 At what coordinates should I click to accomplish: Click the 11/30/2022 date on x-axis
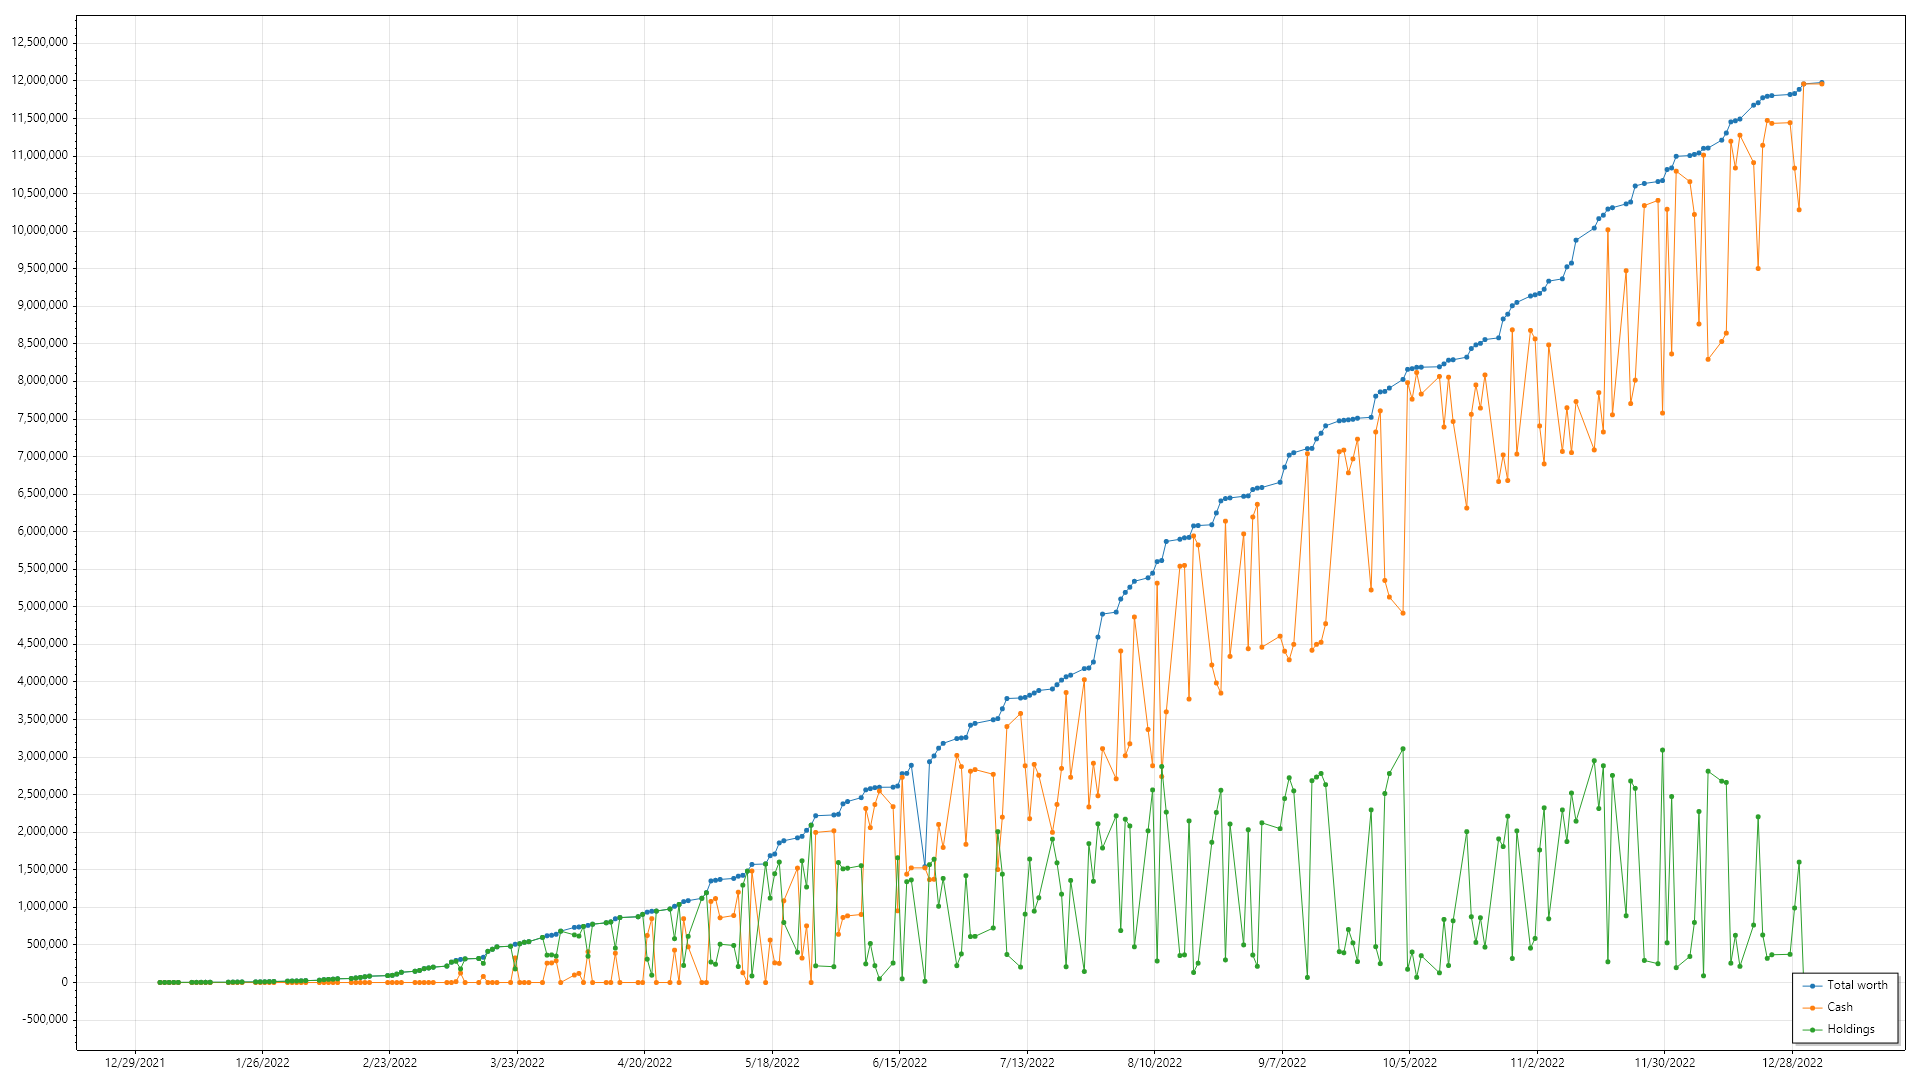(1665, 1063)
